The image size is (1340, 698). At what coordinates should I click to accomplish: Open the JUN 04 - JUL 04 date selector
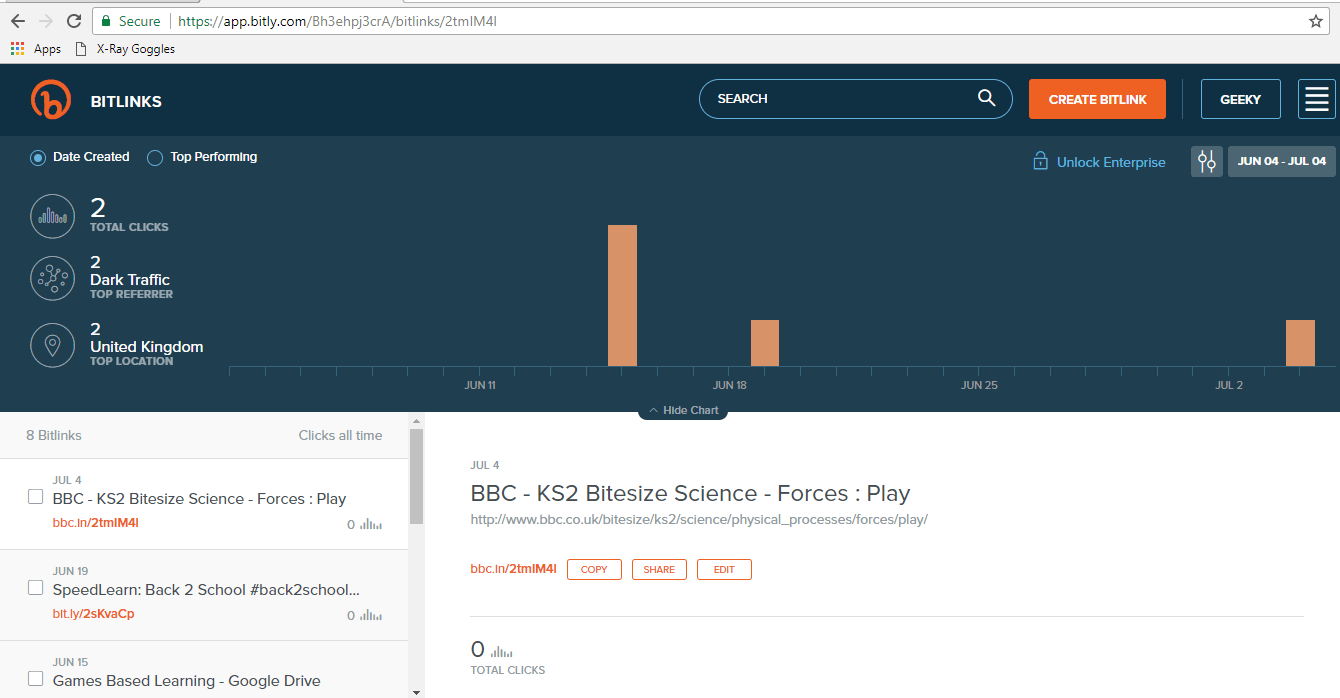point(1281,161)
